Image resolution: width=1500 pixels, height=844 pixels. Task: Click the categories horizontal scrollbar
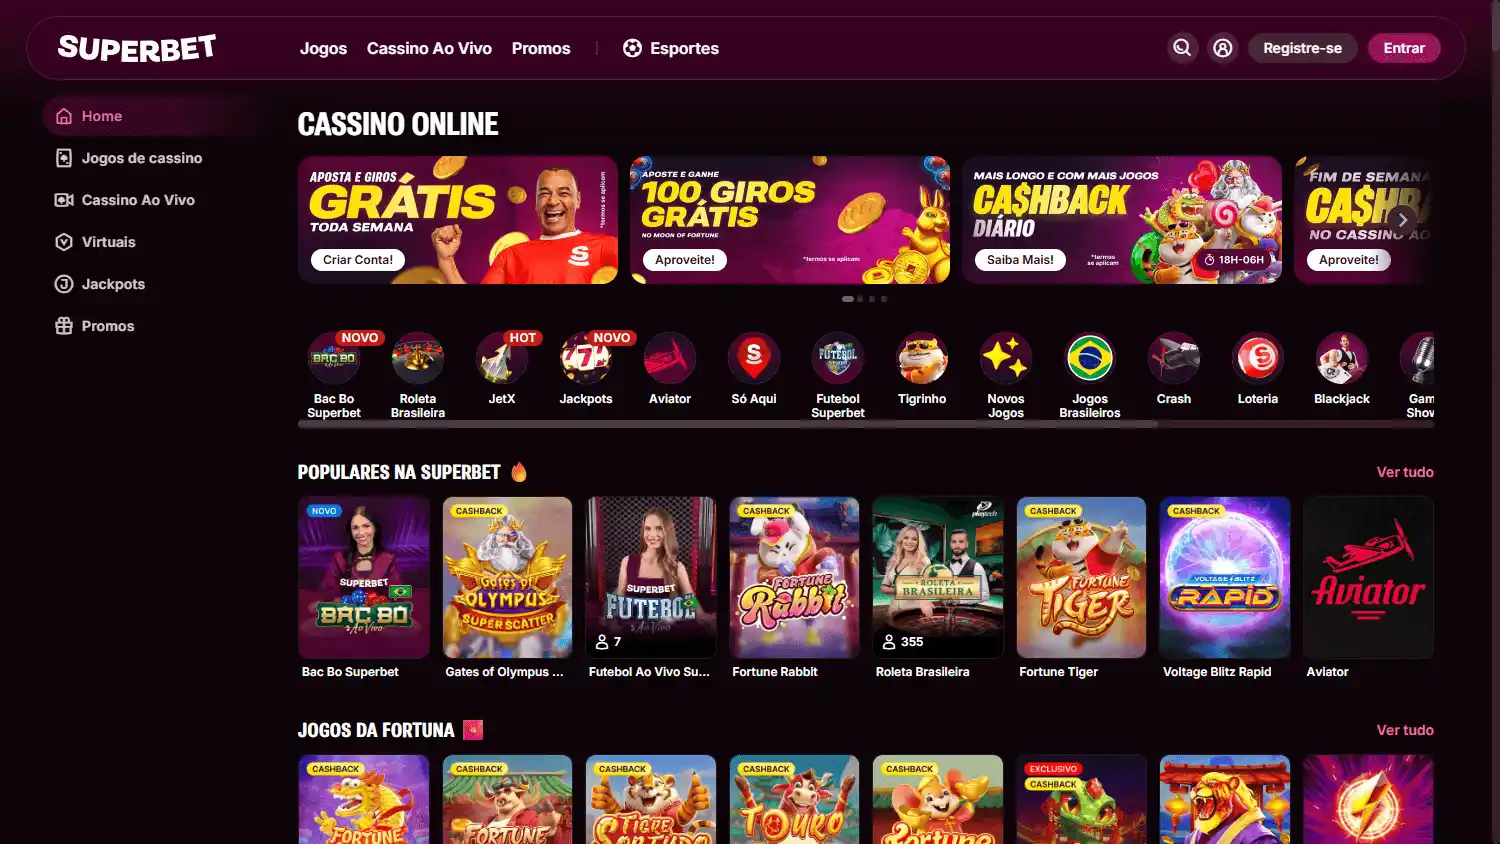click(728, 424)
